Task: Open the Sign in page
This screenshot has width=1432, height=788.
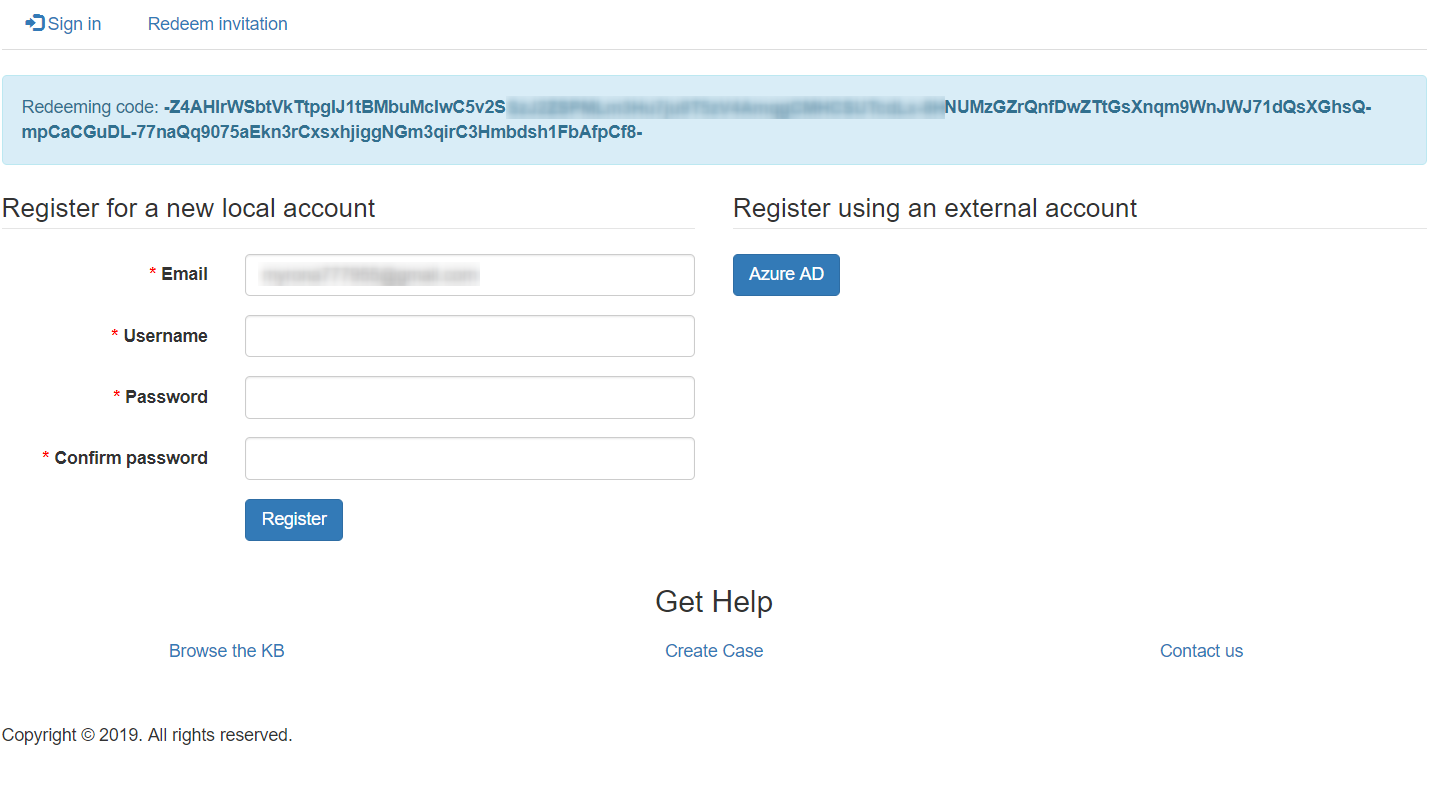Action: (x=72, y=23)
